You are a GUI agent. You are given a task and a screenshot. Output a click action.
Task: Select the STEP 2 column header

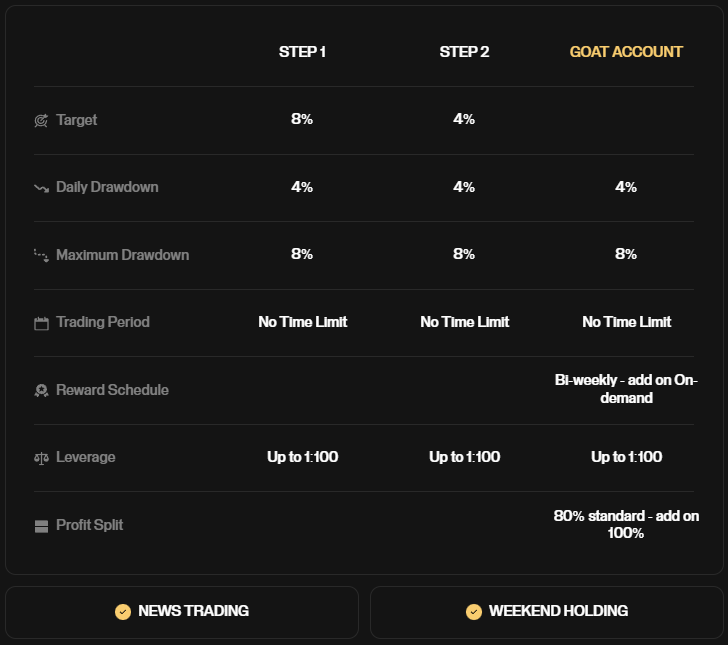pos(464,52)
